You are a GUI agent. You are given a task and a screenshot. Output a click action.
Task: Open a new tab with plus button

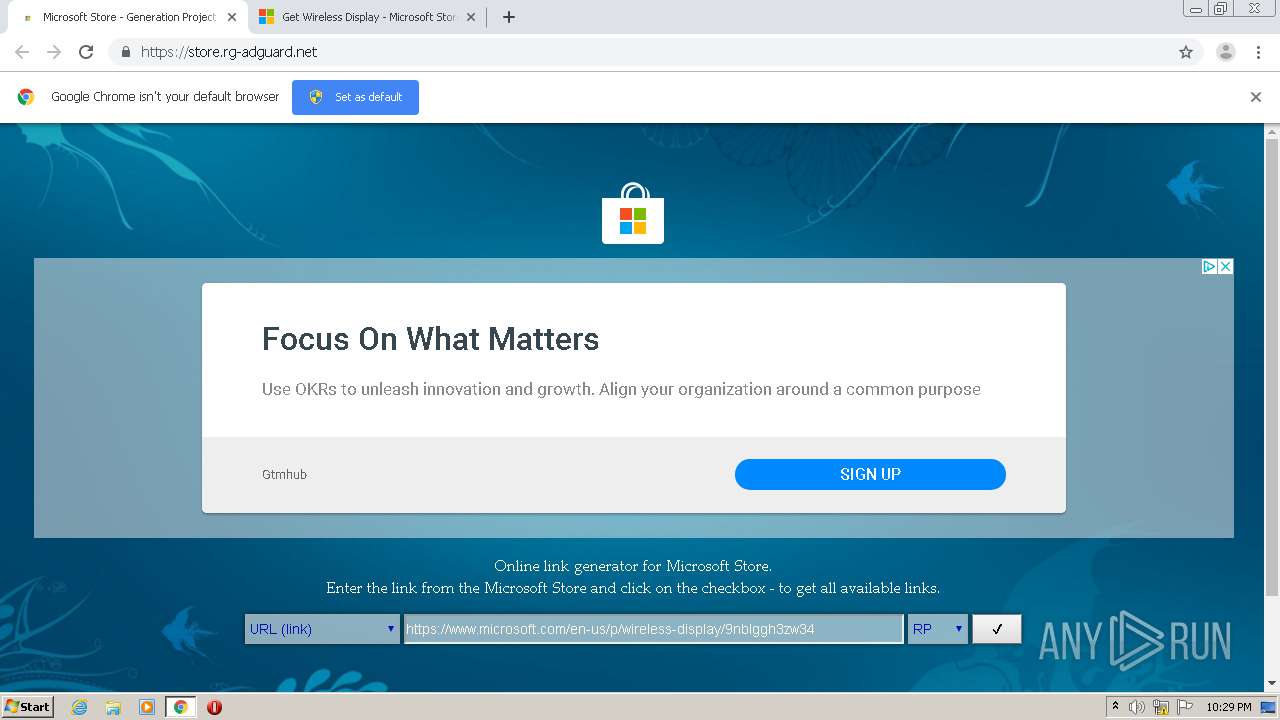click(x=508, y=17)
